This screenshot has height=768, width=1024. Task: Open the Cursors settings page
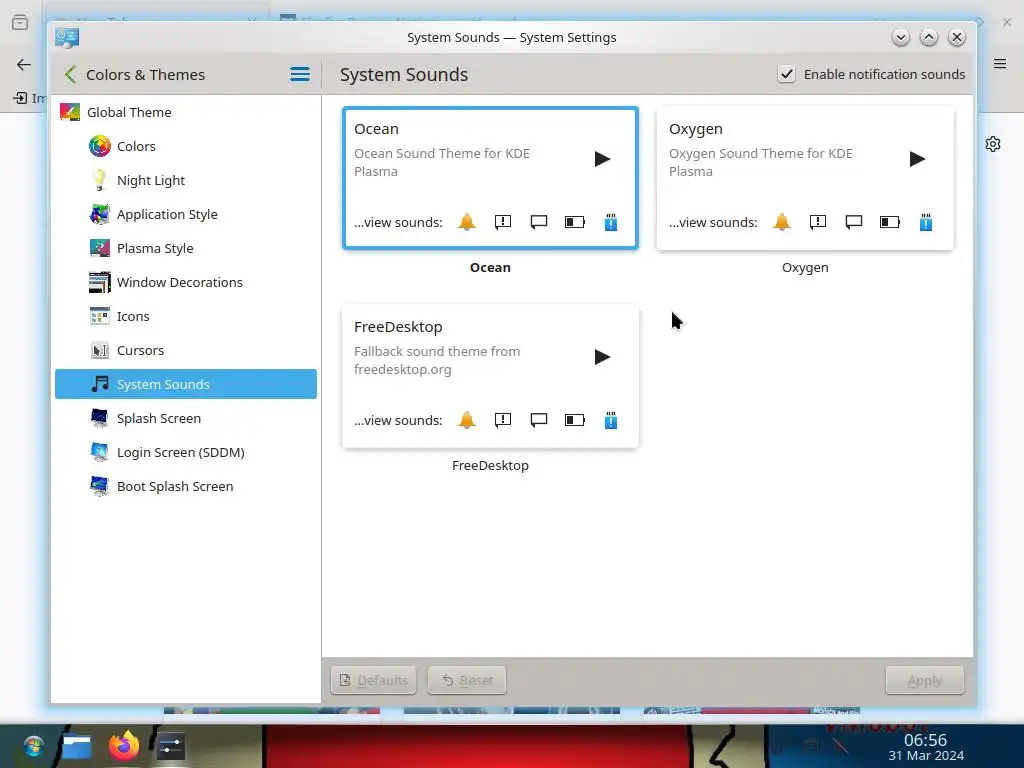[185, 350]
